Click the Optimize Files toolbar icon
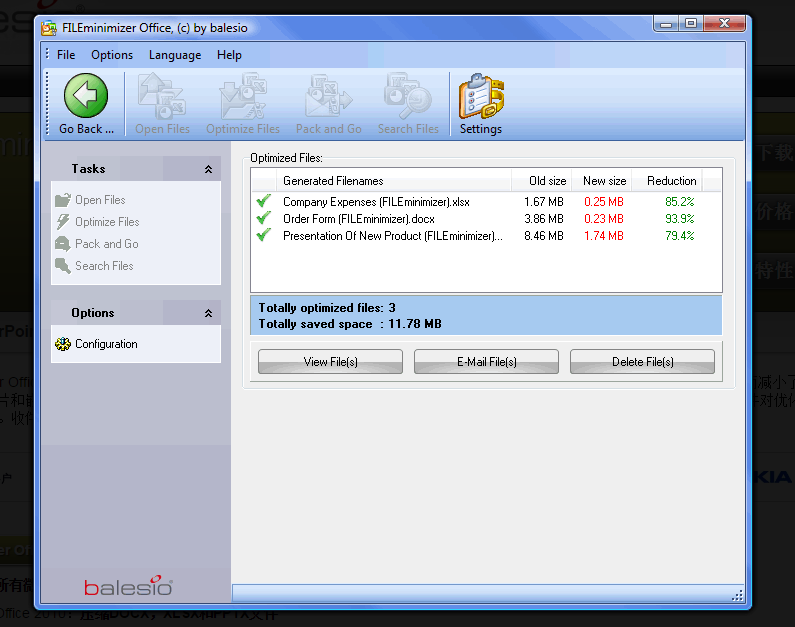Image resolution: width=795 pixels, height=627 pixels. point(243,96)
